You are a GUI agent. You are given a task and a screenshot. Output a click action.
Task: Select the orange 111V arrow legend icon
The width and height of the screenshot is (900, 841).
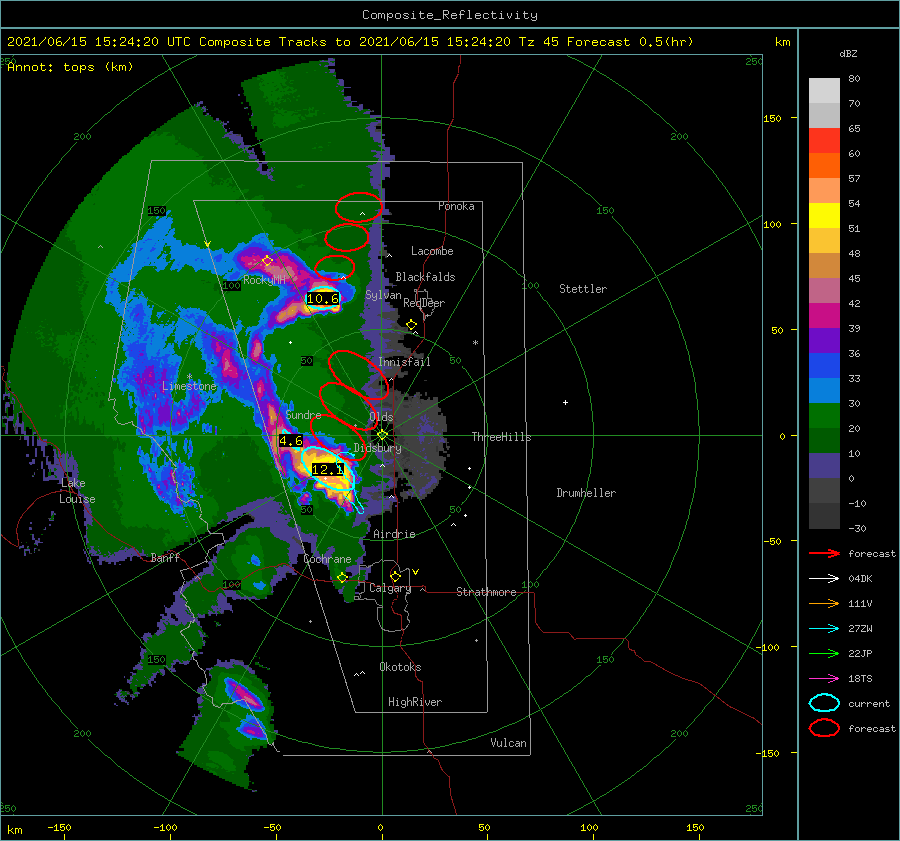(824, 603)
